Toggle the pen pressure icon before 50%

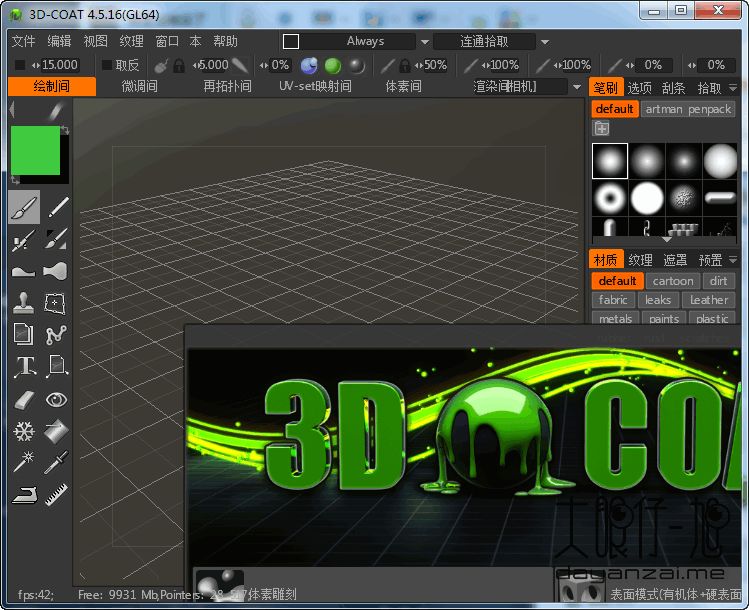387,65
